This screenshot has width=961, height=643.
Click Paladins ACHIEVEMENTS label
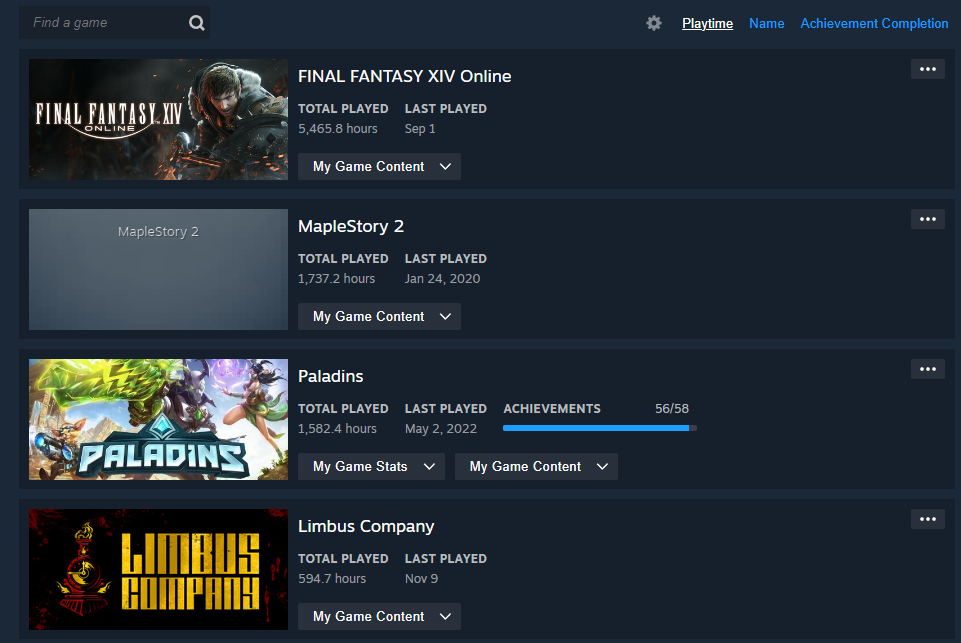552,409
